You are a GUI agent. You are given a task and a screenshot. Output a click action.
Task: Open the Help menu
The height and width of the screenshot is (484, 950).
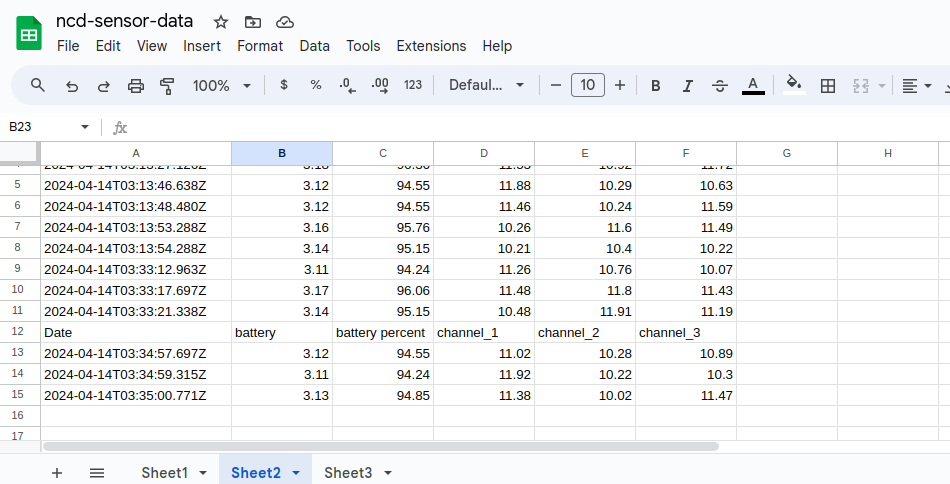[497, 46]
